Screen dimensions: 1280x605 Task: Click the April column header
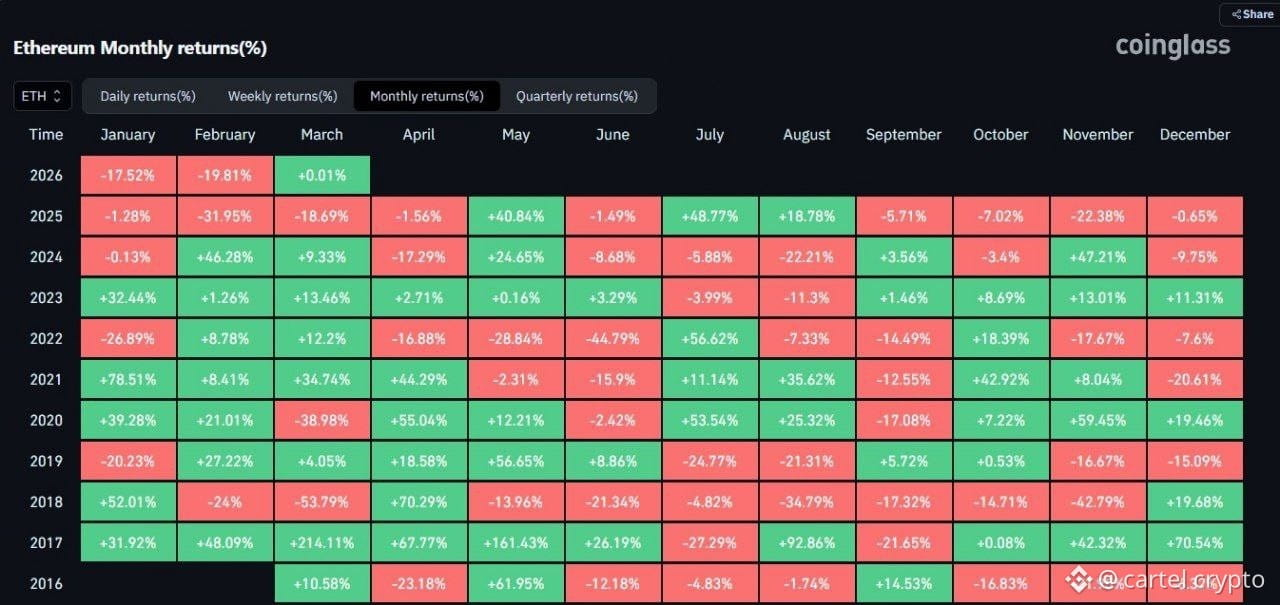[x=419, y=134]
